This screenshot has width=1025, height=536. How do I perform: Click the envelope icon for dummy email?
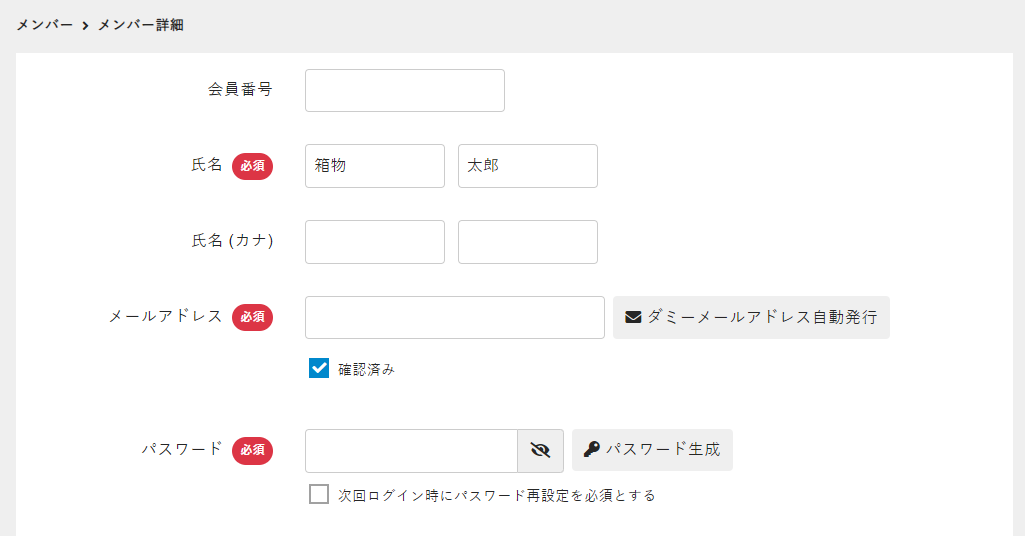[x=633, y=317]
